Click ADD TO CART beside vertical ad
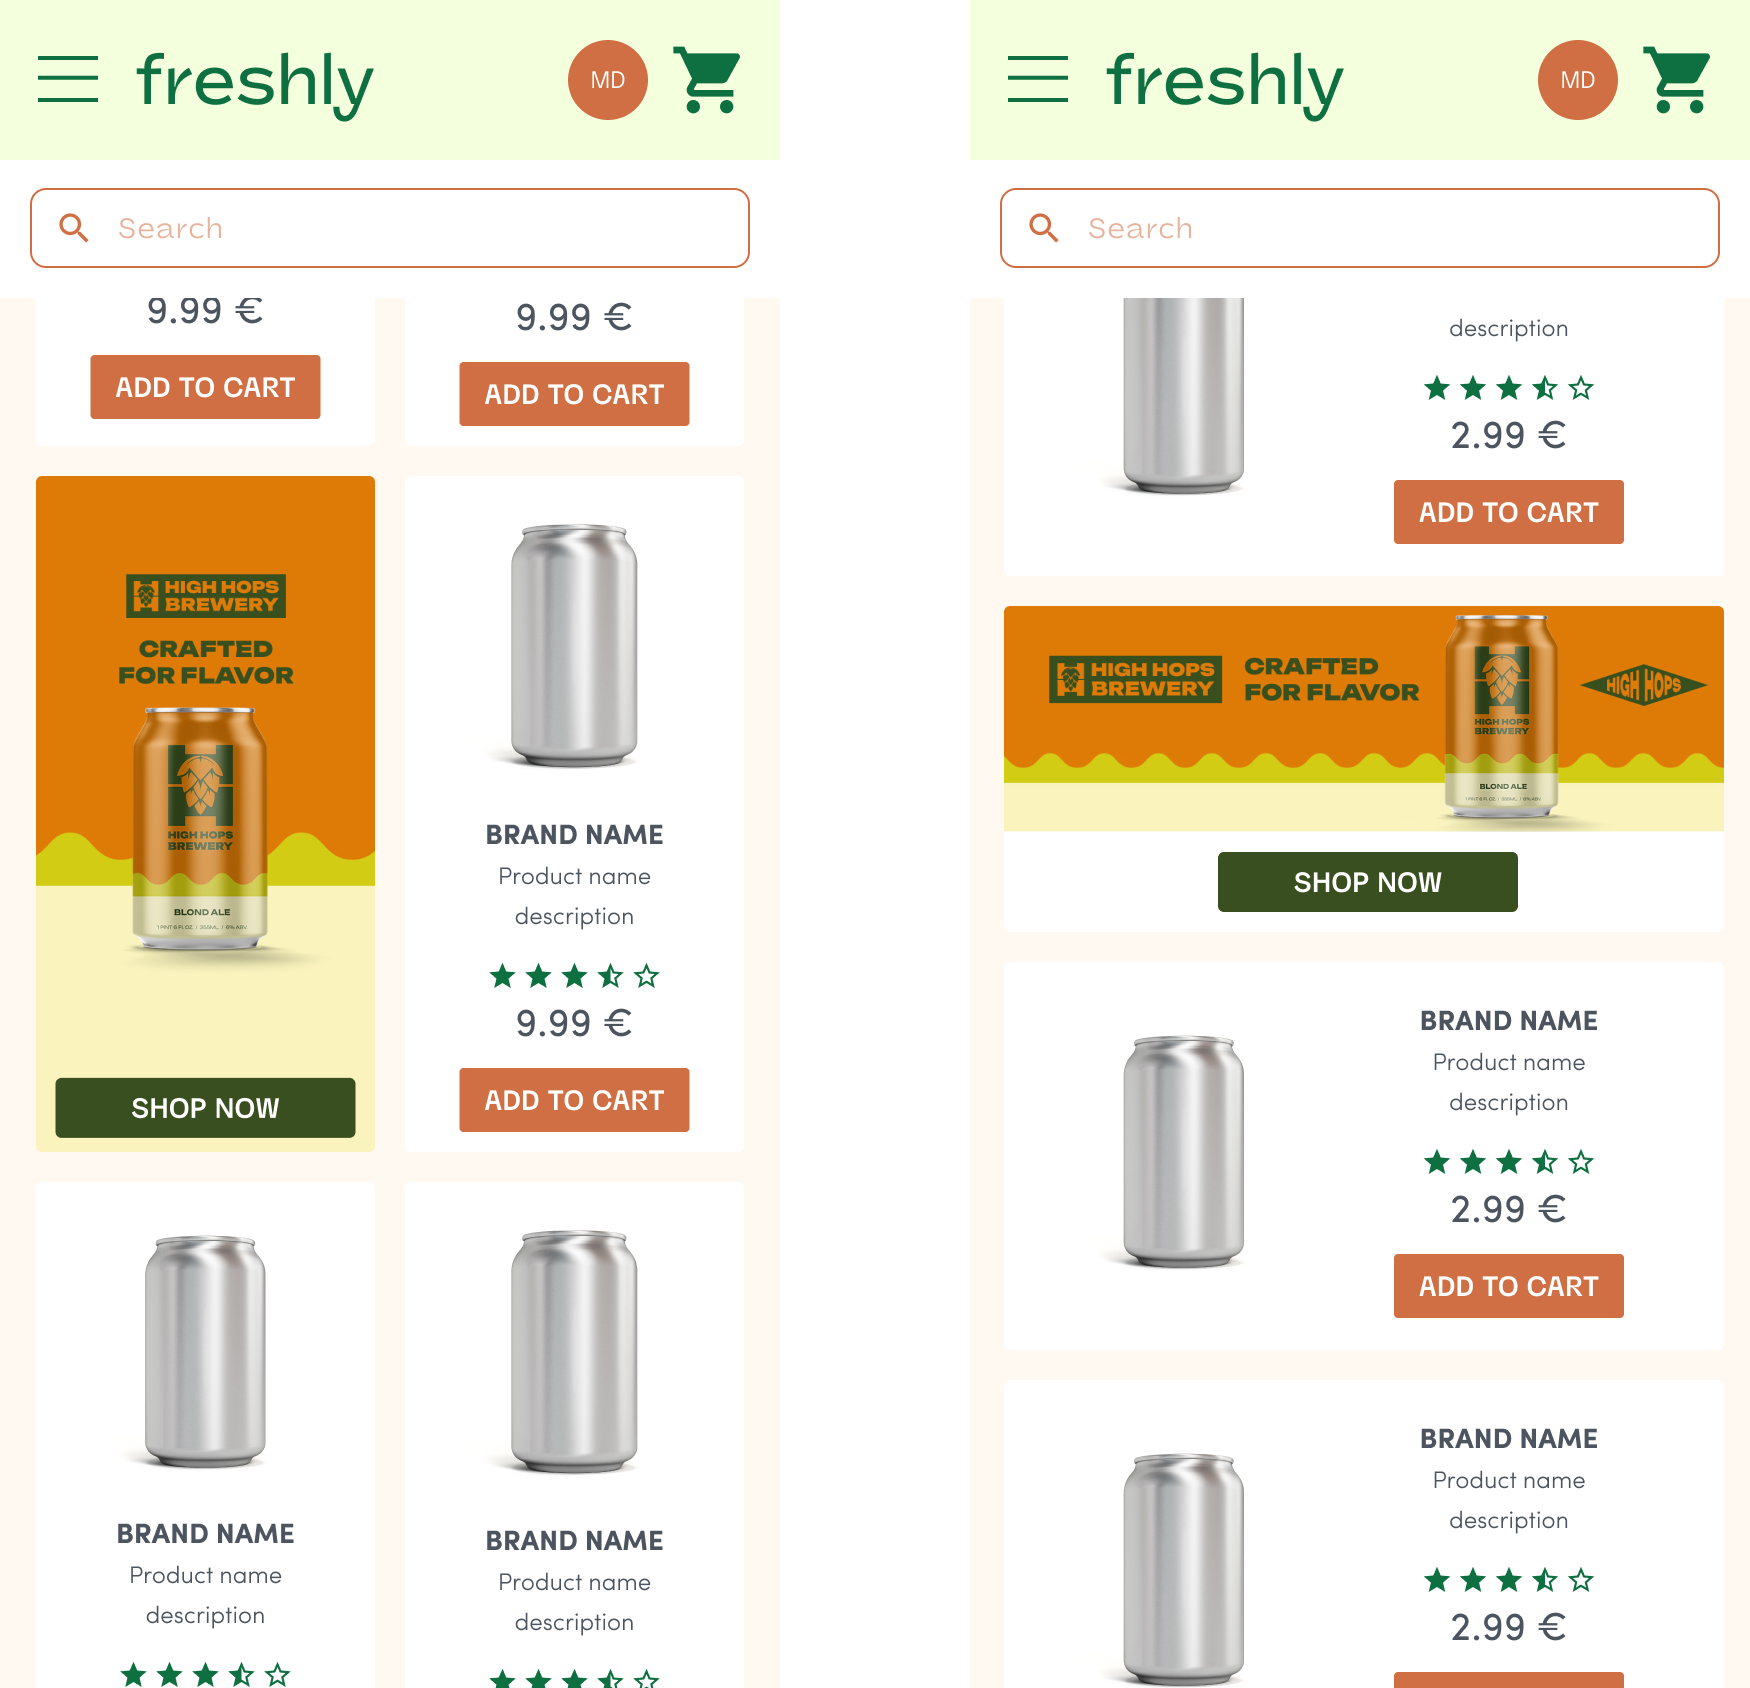The width and height of the screenshot is (1750, 1688). (x=574, y=1100)
